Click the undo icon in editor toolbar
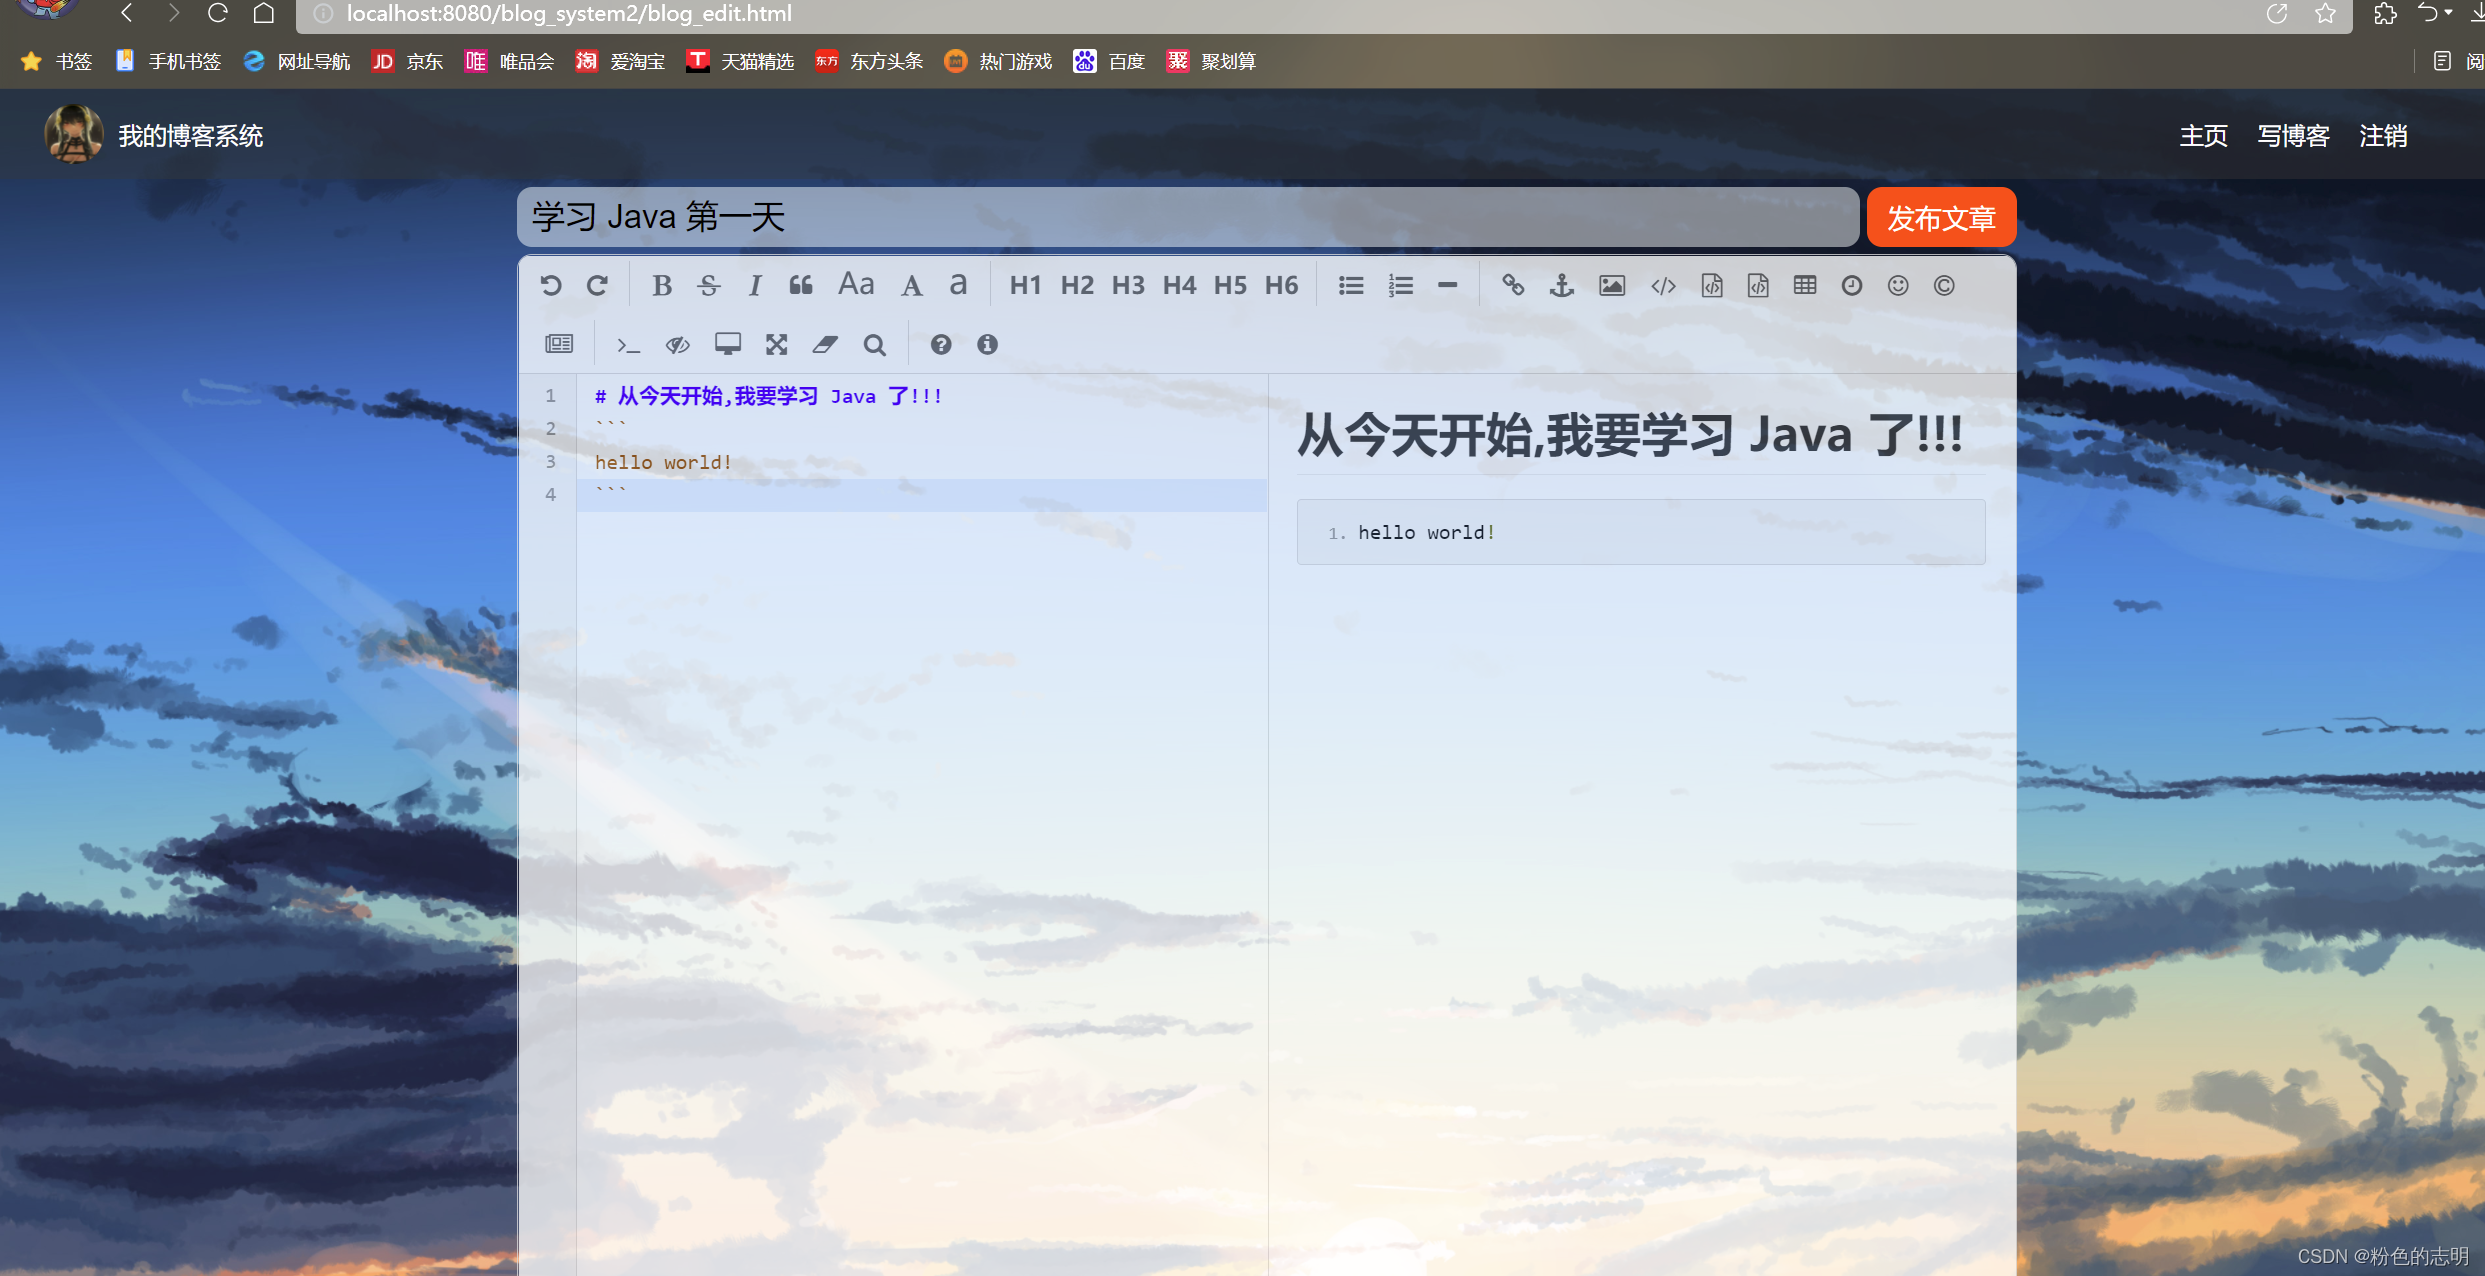The width and height of the screenshot is (2485, 1276). point(551,286)
